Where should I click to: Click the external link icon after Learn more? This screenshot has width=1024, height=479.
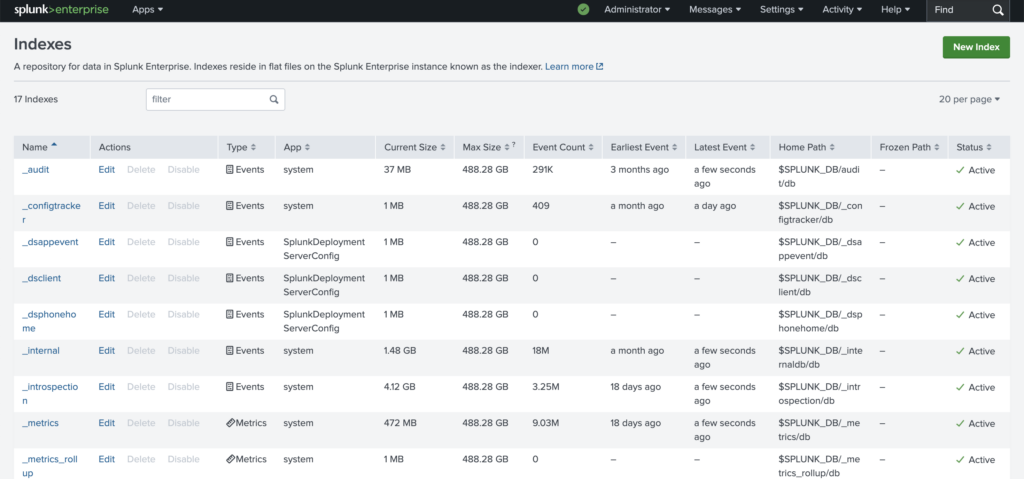(600, 67)
